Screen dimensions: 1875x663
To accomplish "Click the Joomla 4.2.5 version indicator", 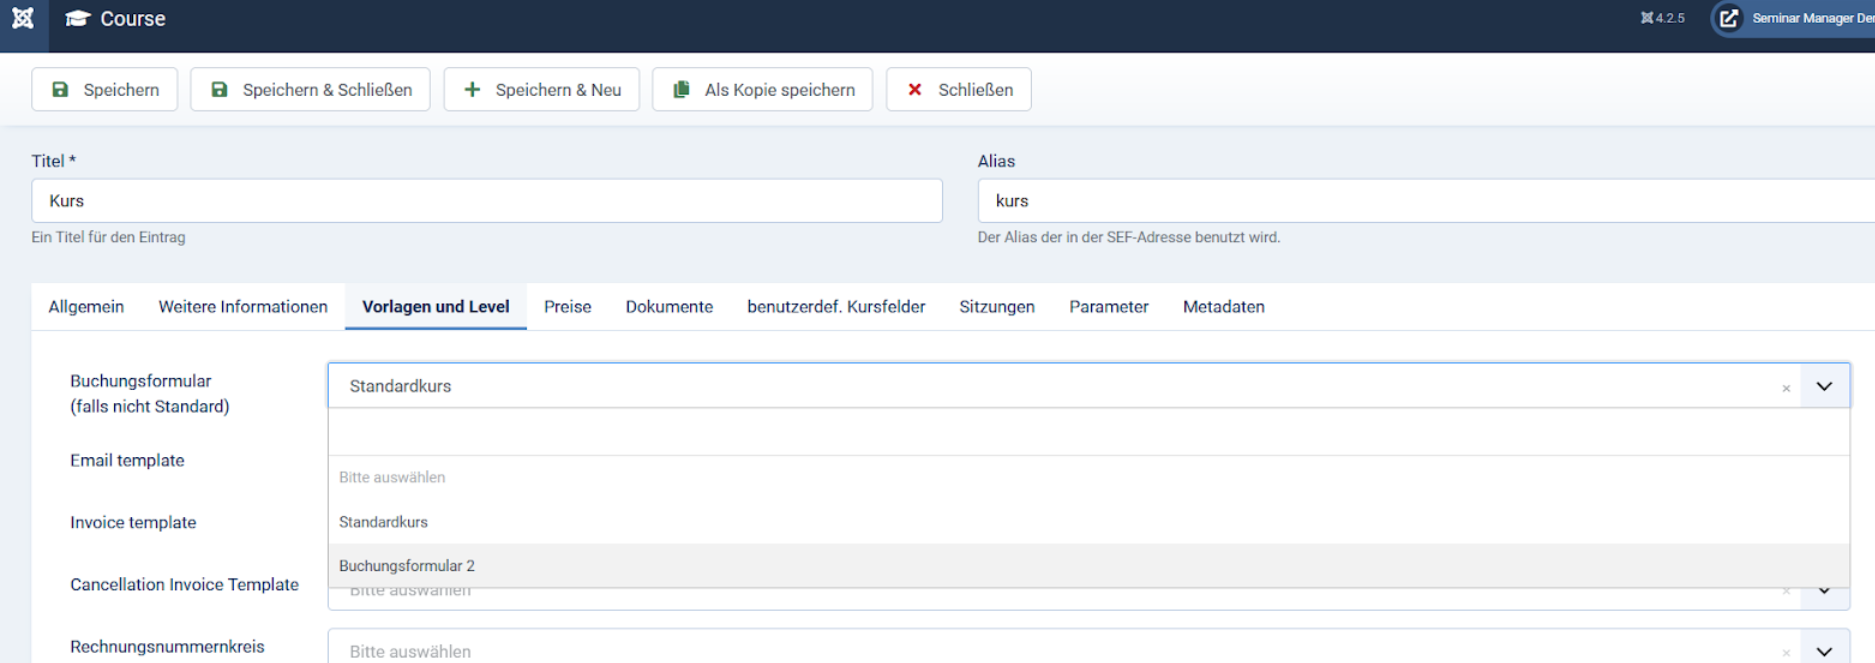I will click(x=1662, y=18).
